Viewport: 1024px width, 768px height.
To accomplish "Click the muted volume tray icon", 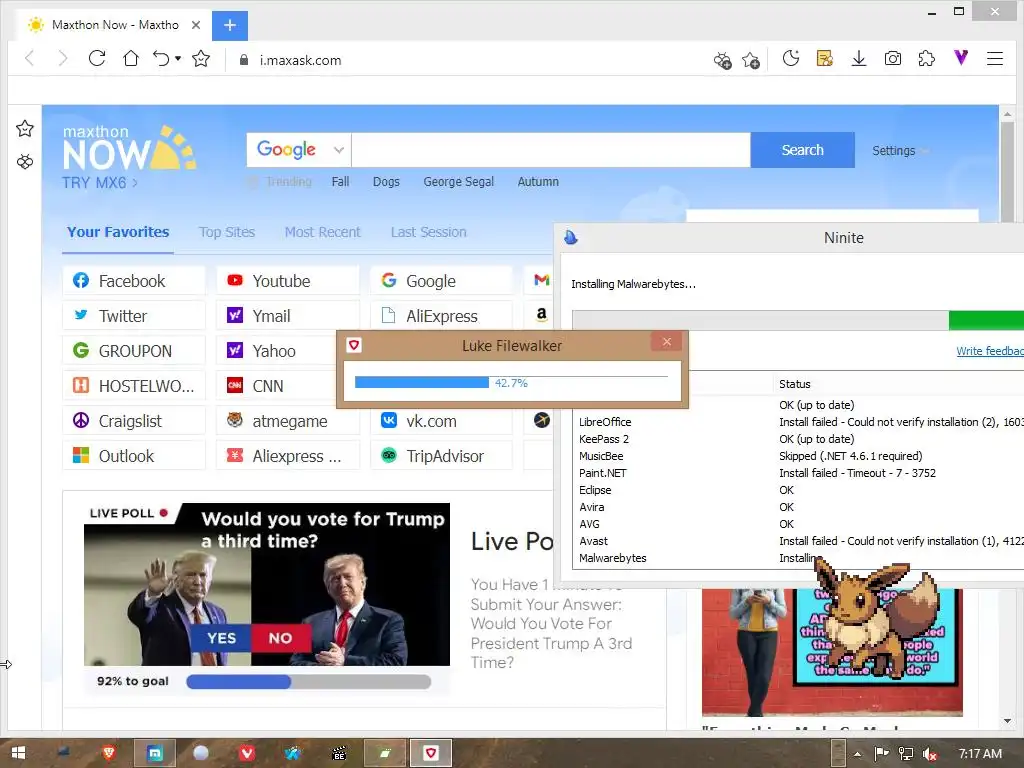I will point(930,754).
